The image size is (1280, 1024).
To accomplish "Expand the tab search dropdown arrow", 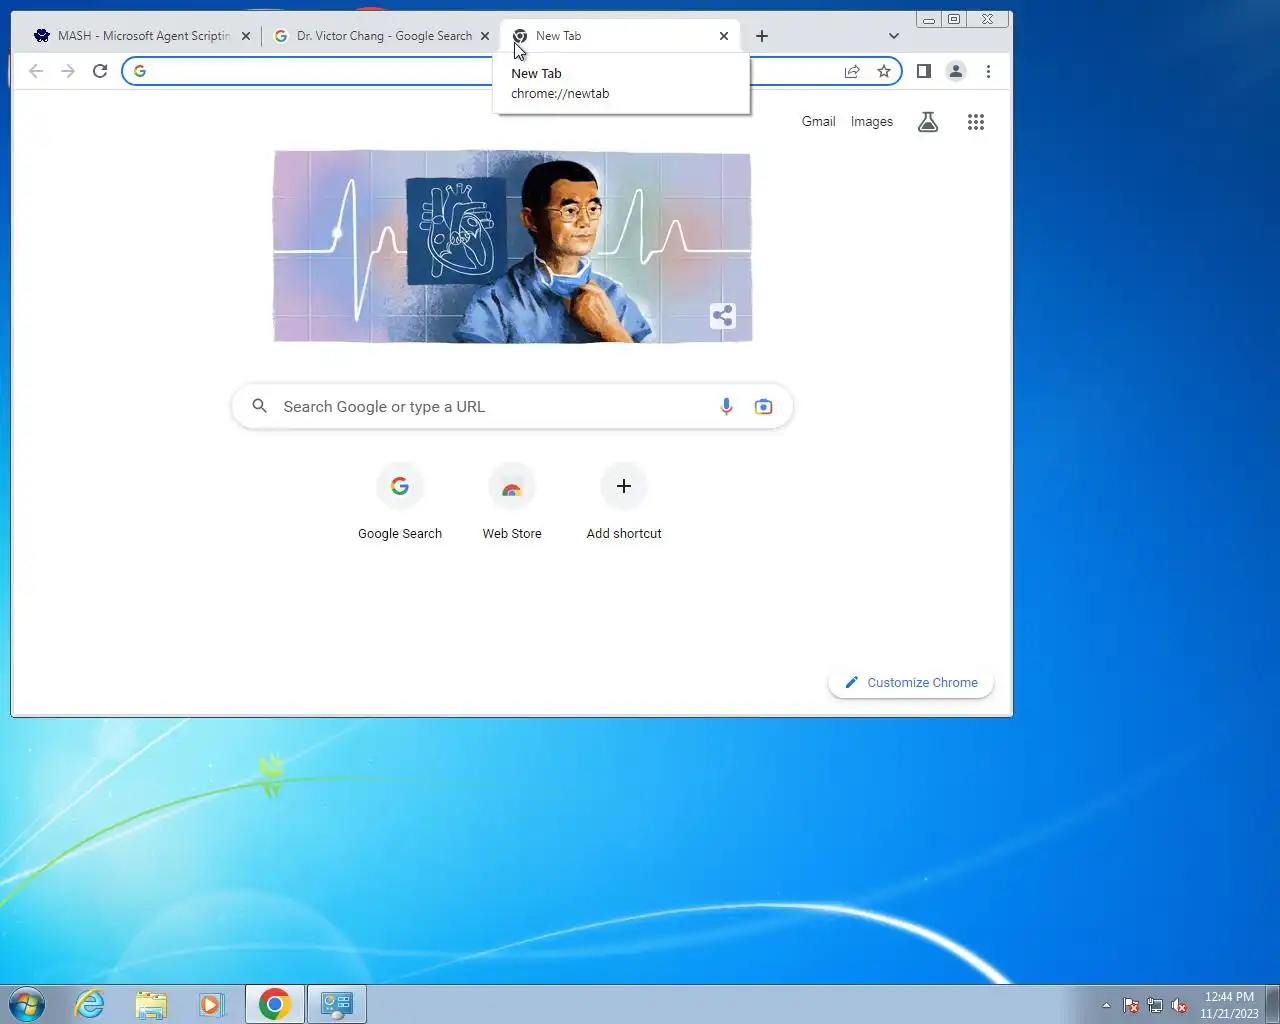I will (x=894, y=36).
